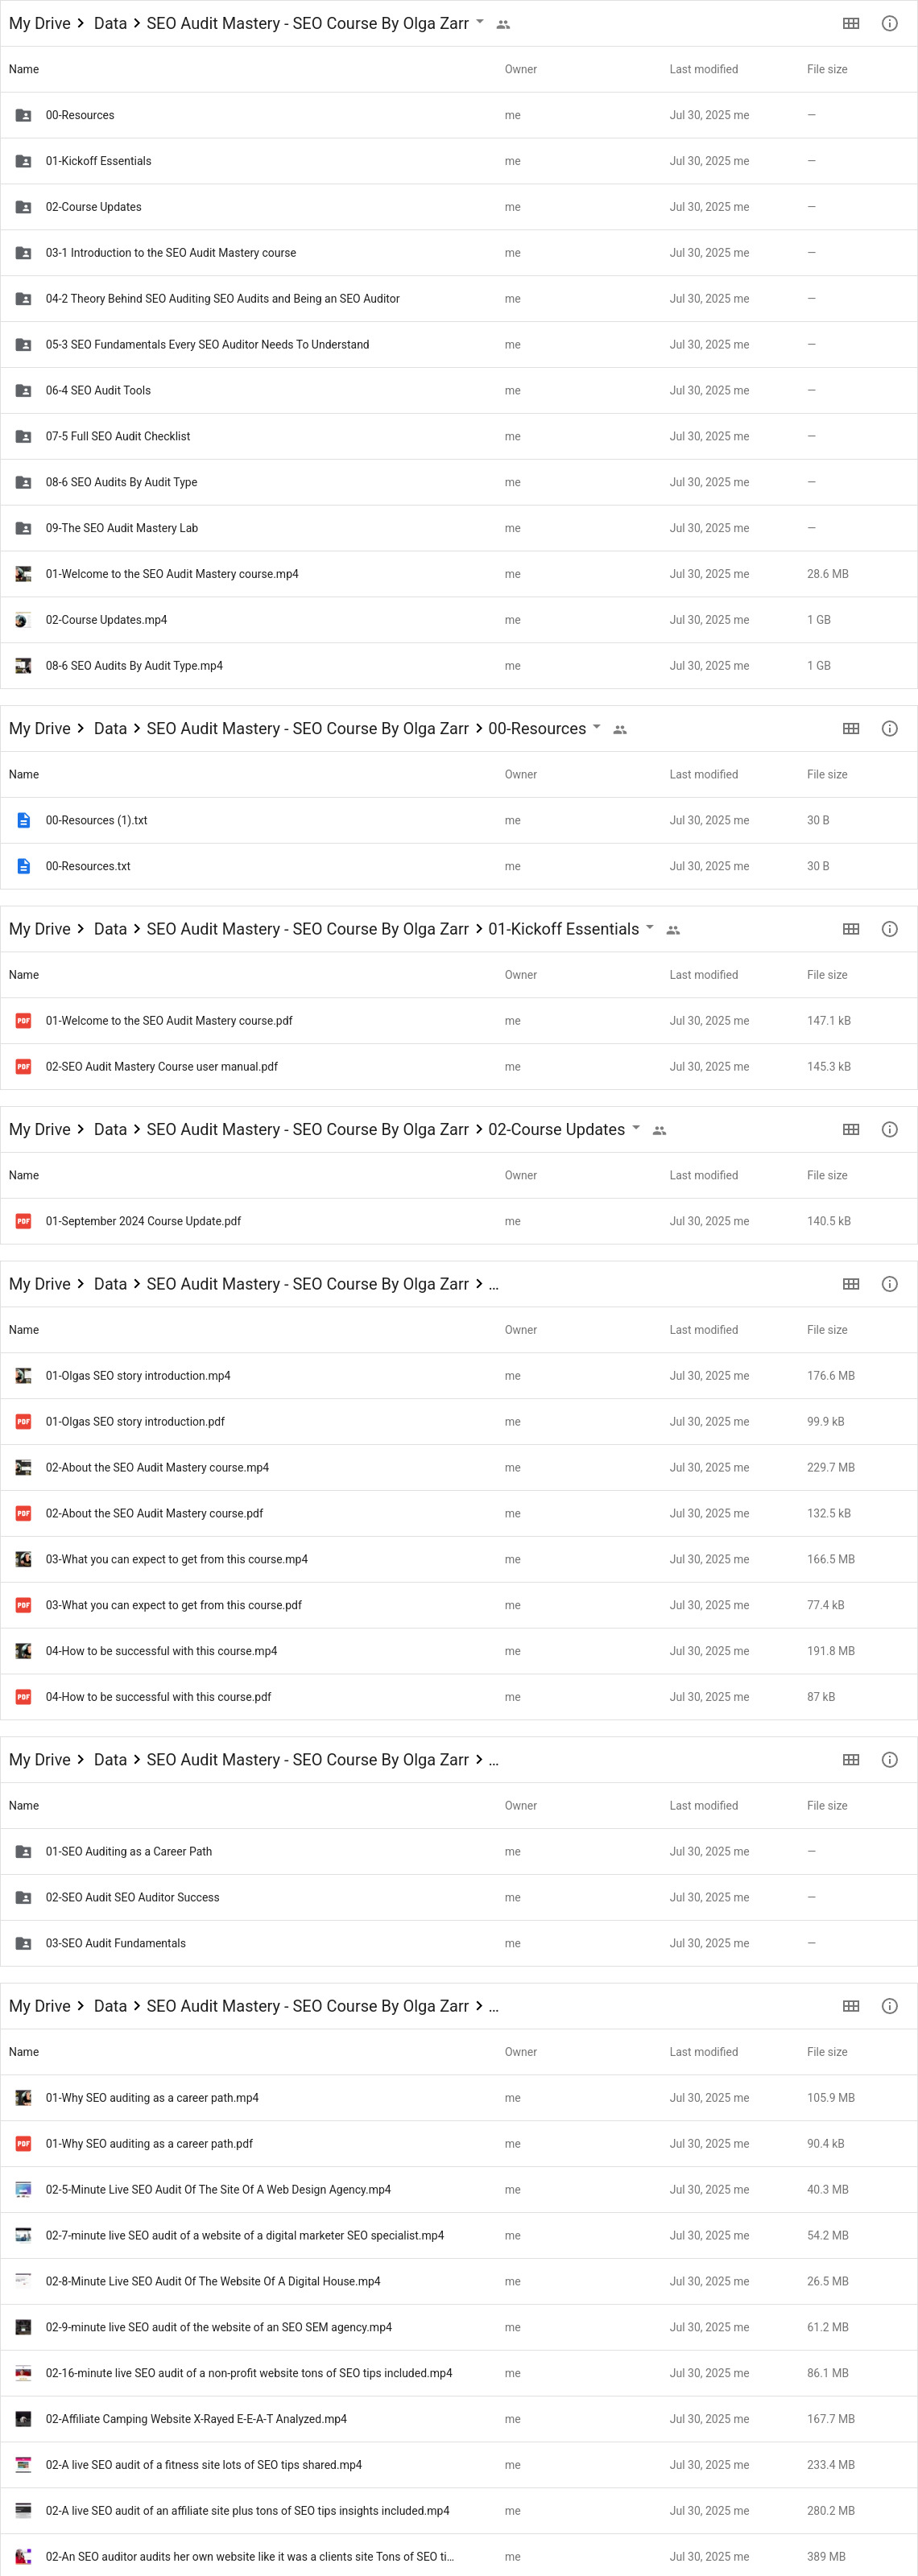Click Last modified header in the 00-Resources listing
Image resolution: width=918 pixels, height=2576 pixels.
tap(703, 774)
